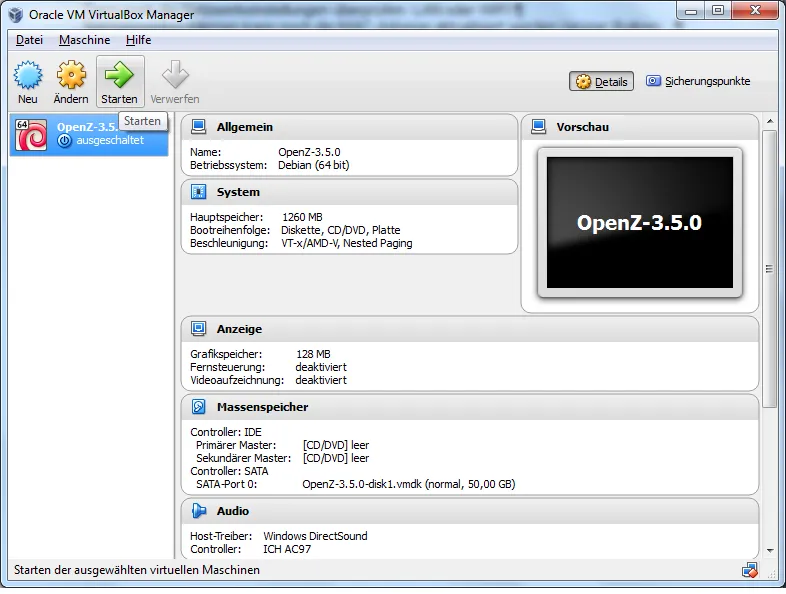Click Sekundärer Master [CD/DVD] leer entry
This screenshot has height=594, width=786.
pos(283,458)
